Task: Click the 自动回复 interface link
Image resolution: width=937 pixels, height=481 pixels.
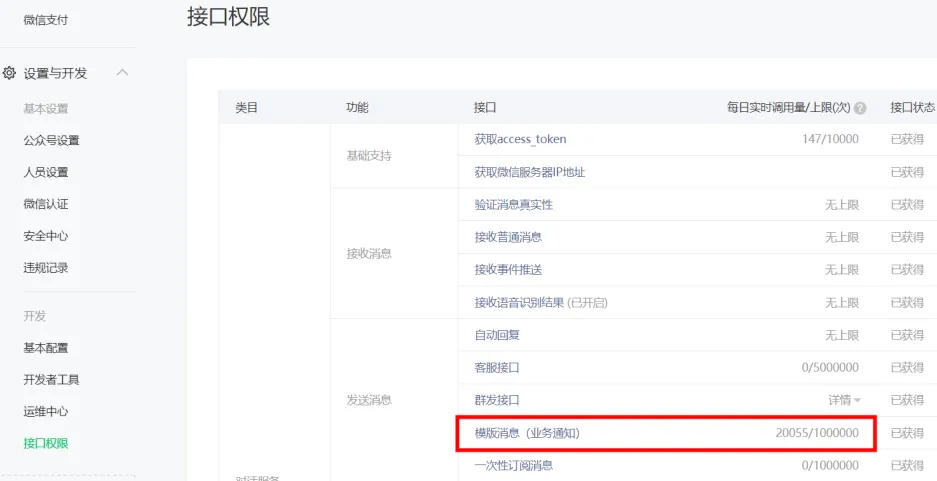Action: [x=497, y=335]
